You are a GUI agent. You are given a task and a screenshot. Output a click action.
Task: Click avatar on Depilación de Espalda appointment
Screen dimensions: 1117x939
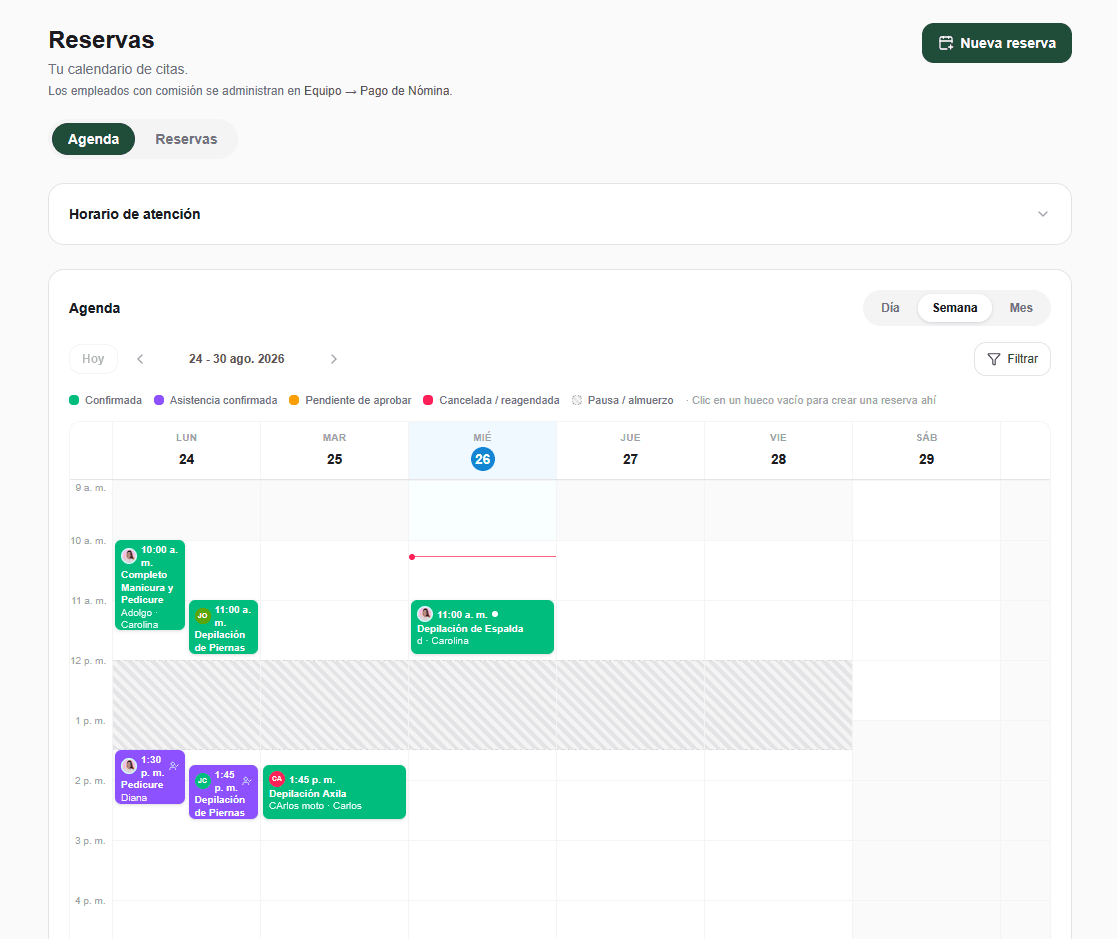[x=425, y=614]
